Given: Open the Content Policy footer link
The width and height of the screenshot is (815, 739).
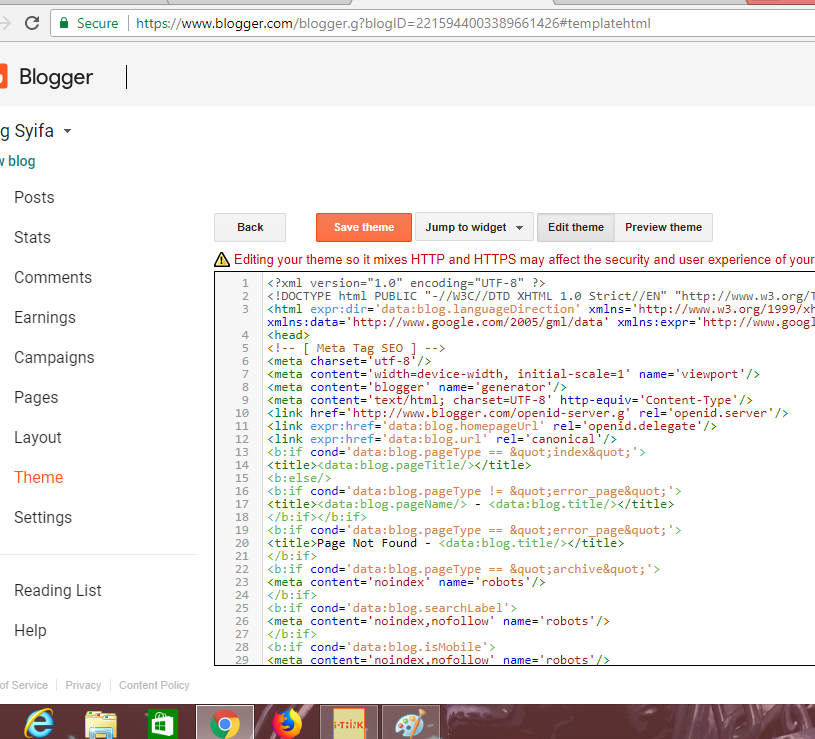Looking at the screenshot, I should click(x=154, y=685).
